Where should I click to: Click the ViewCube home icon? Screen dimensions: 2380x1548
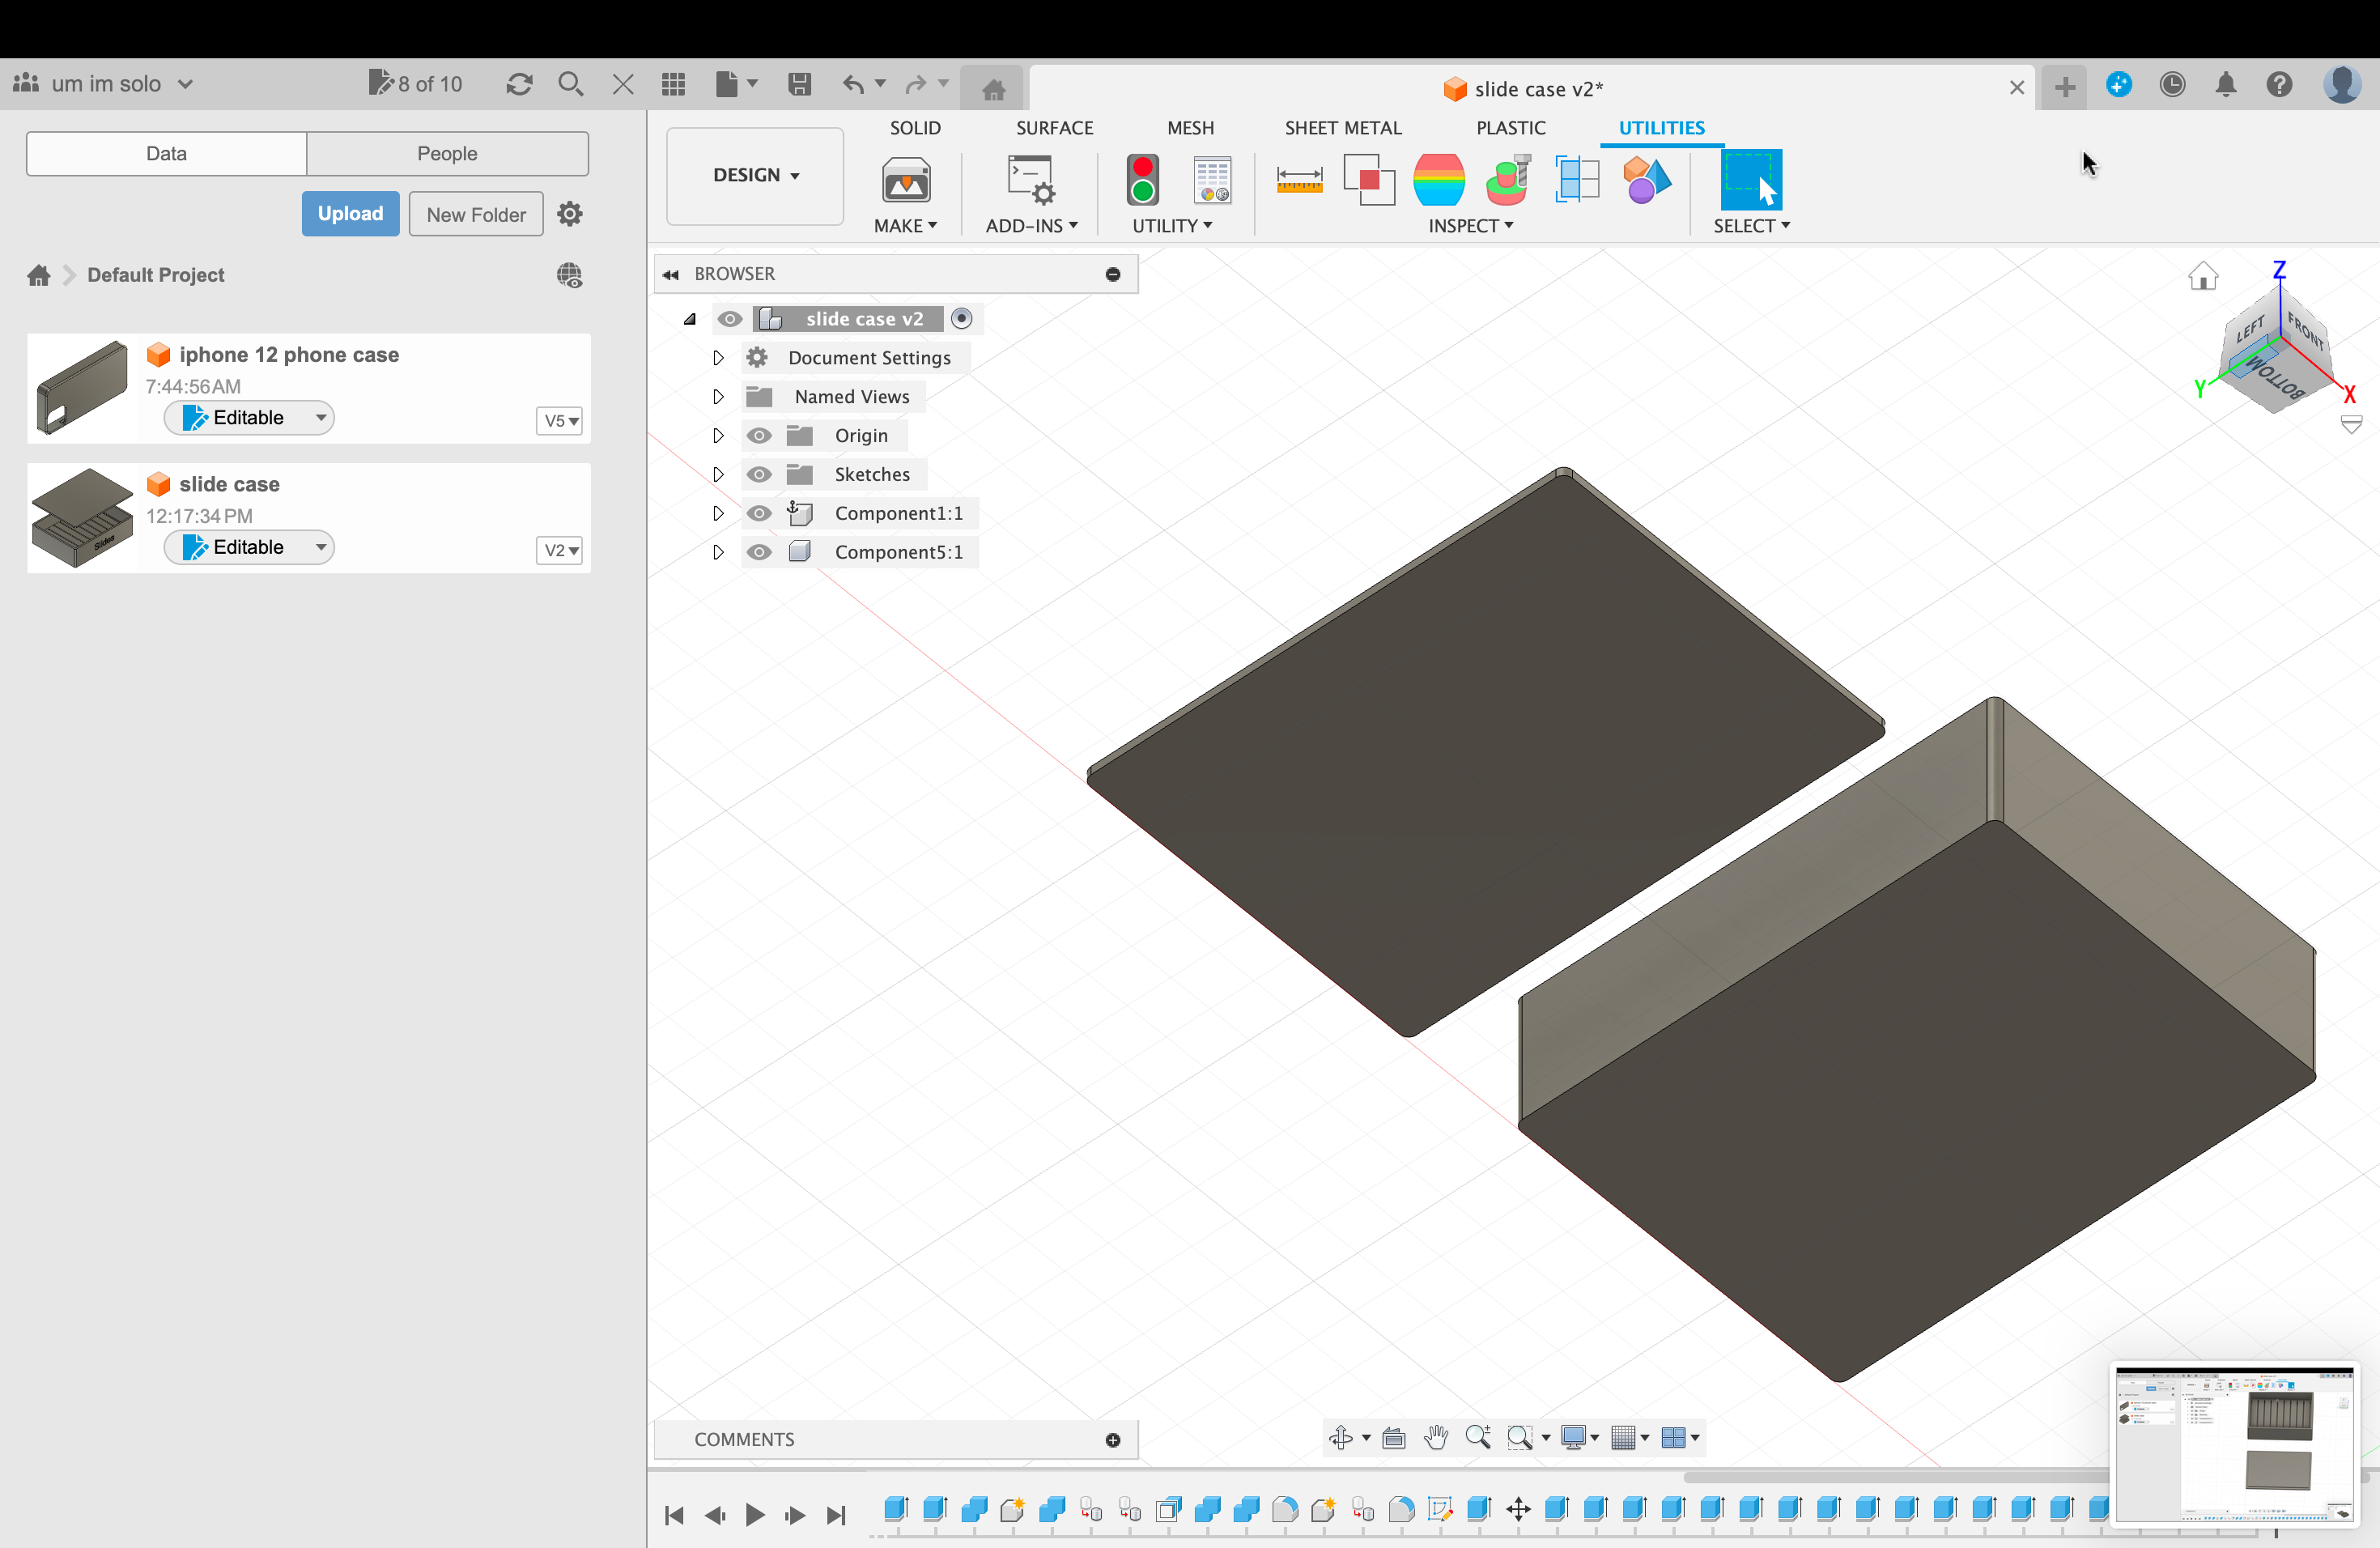tap(2203, 276)
